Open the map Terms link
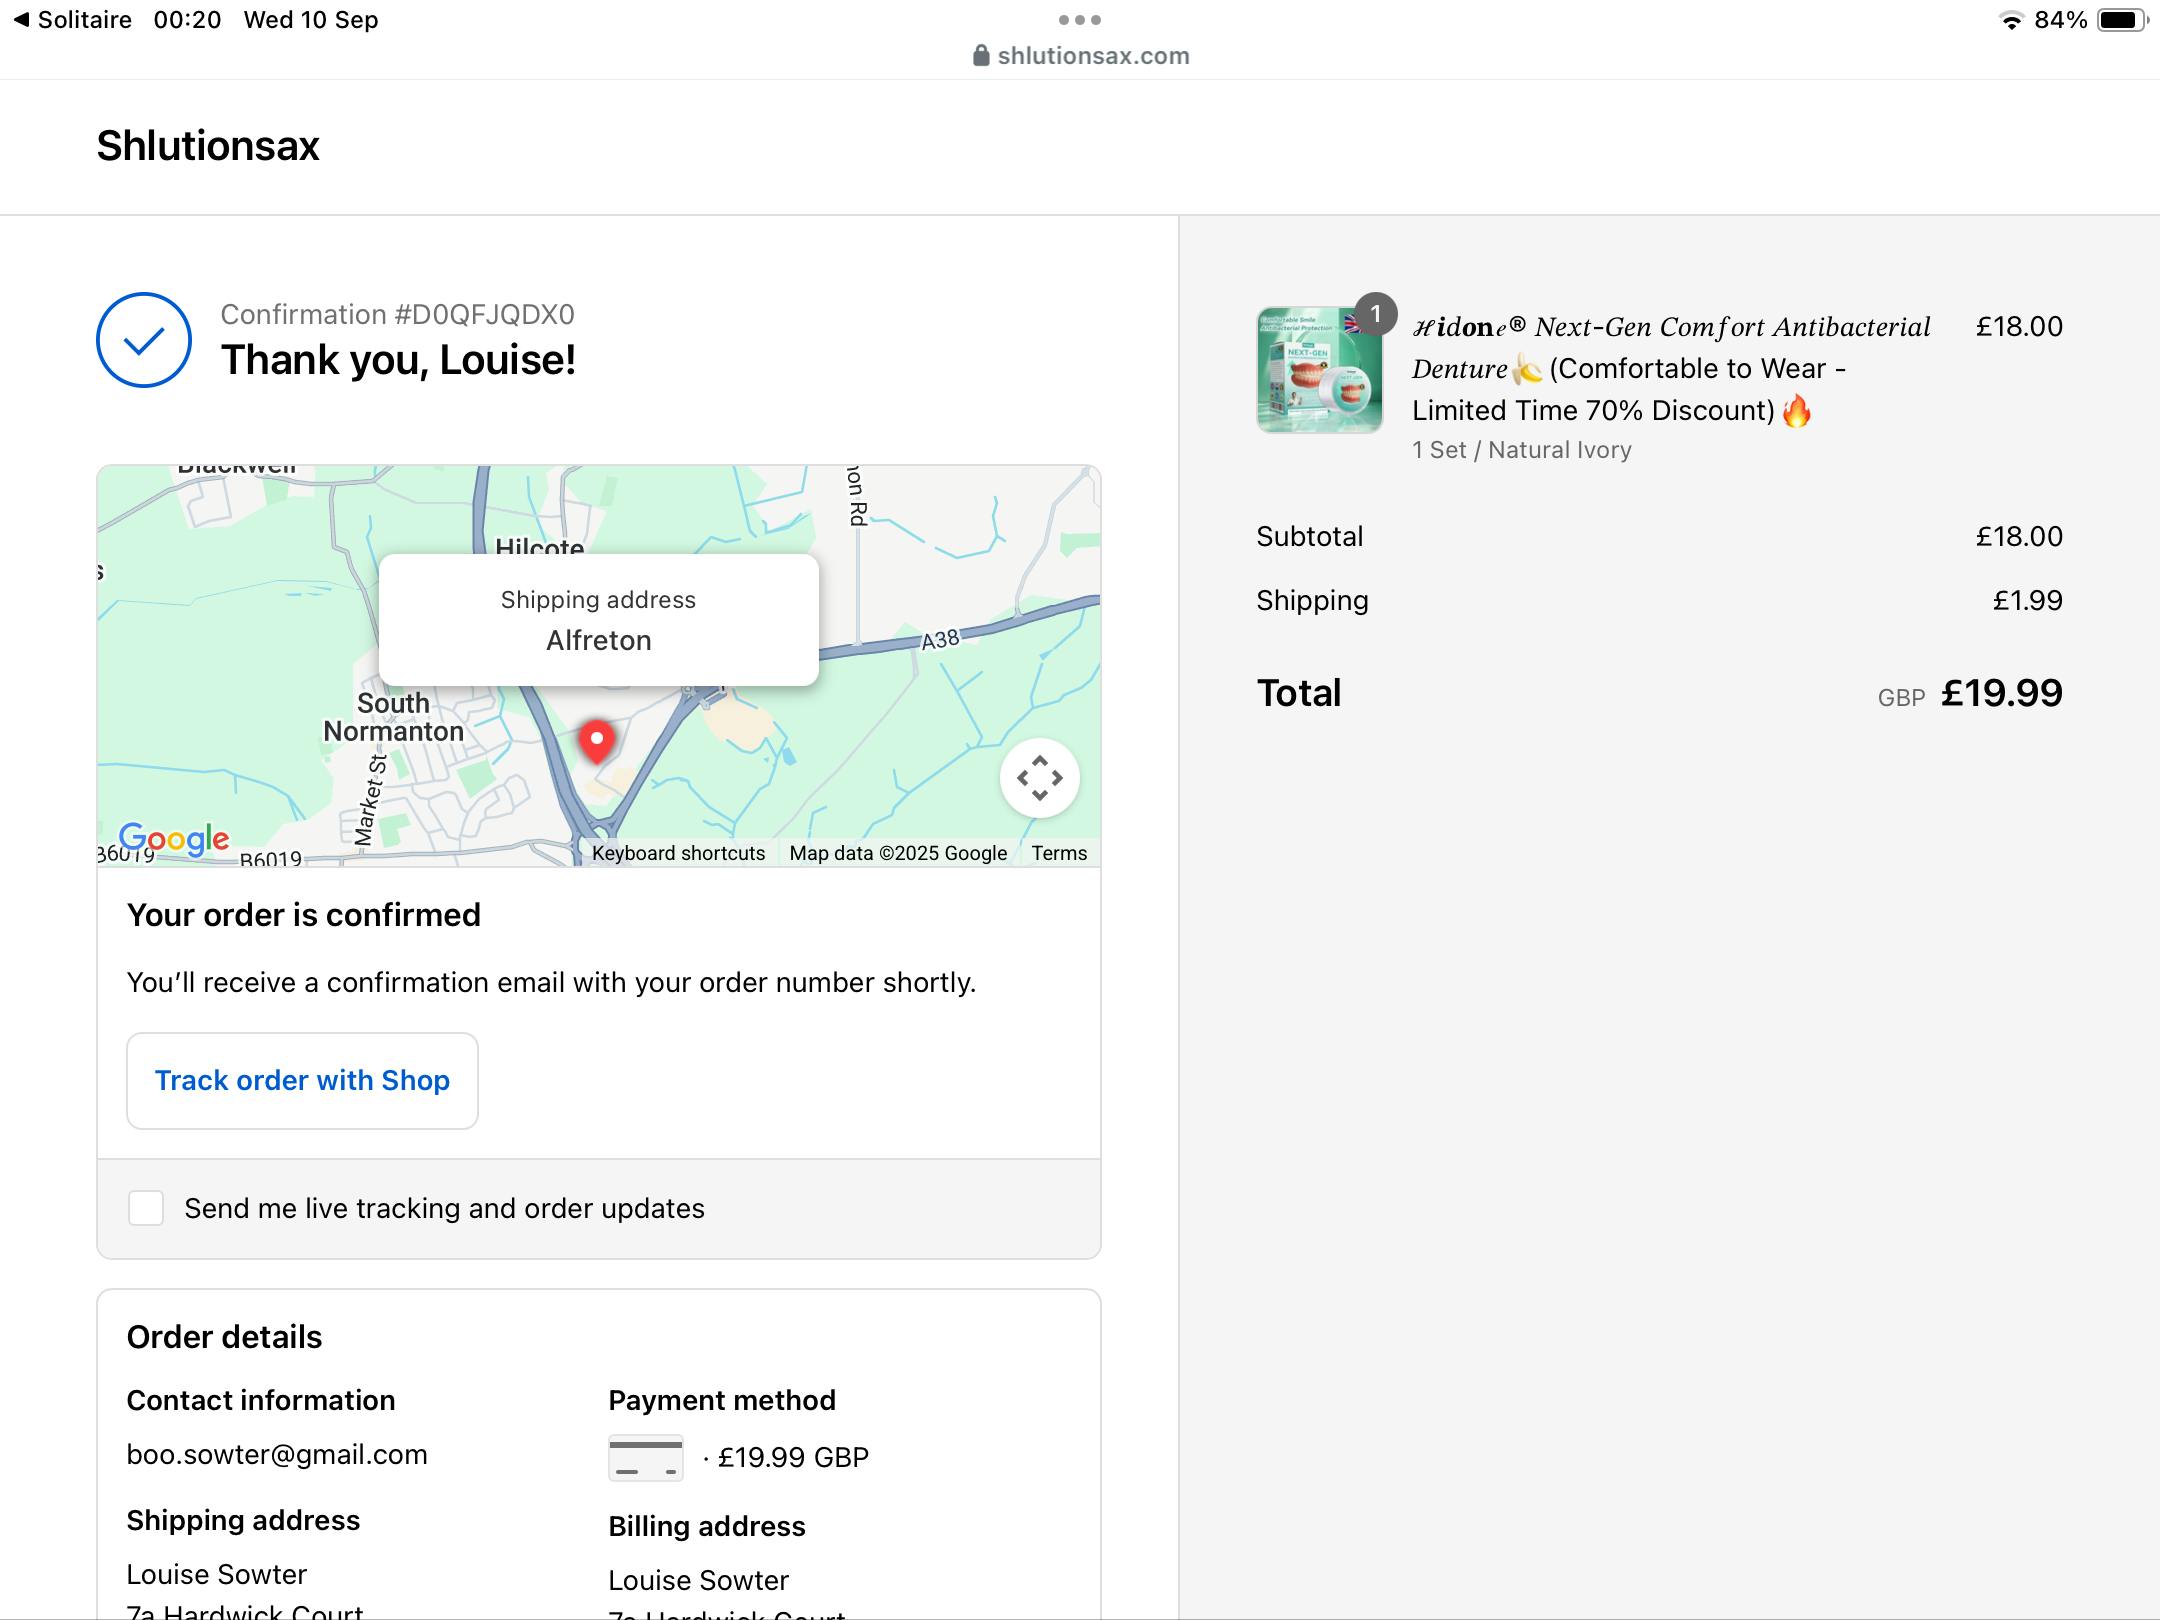Viewport: 2160px width, 1620px height. tap(1059, 853)
